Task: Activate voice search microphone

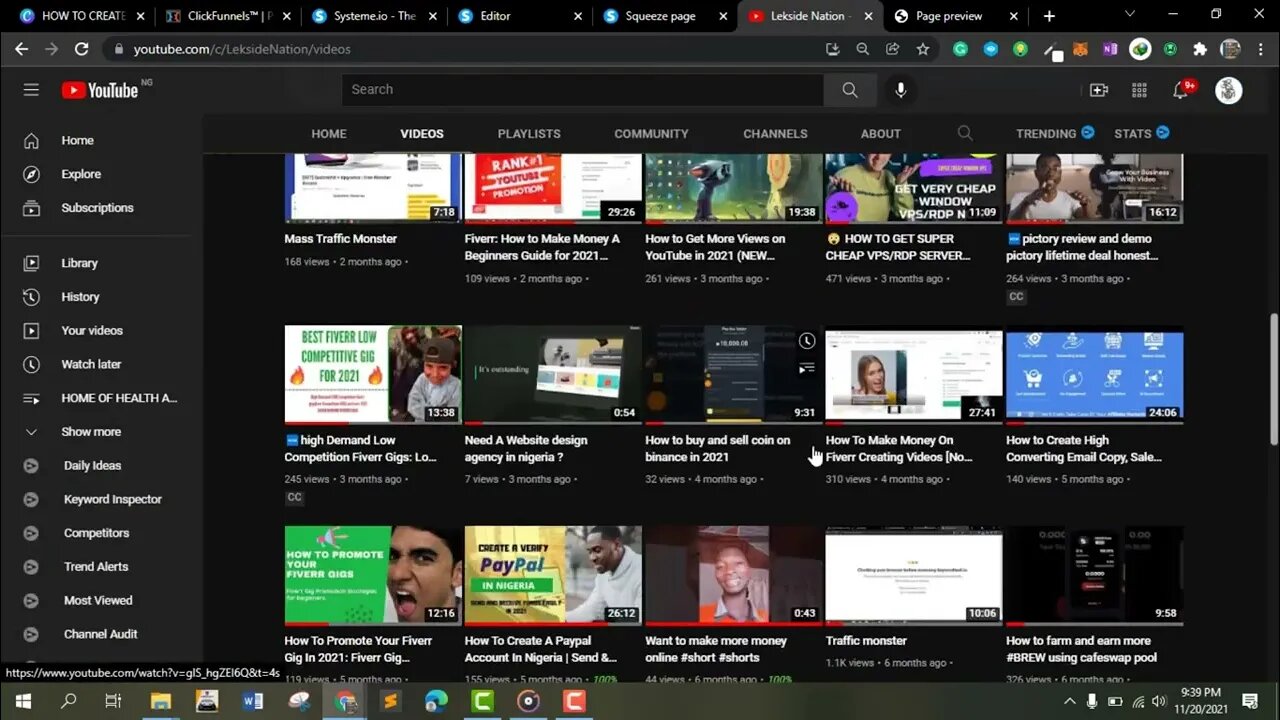Action: click(901, 90)
